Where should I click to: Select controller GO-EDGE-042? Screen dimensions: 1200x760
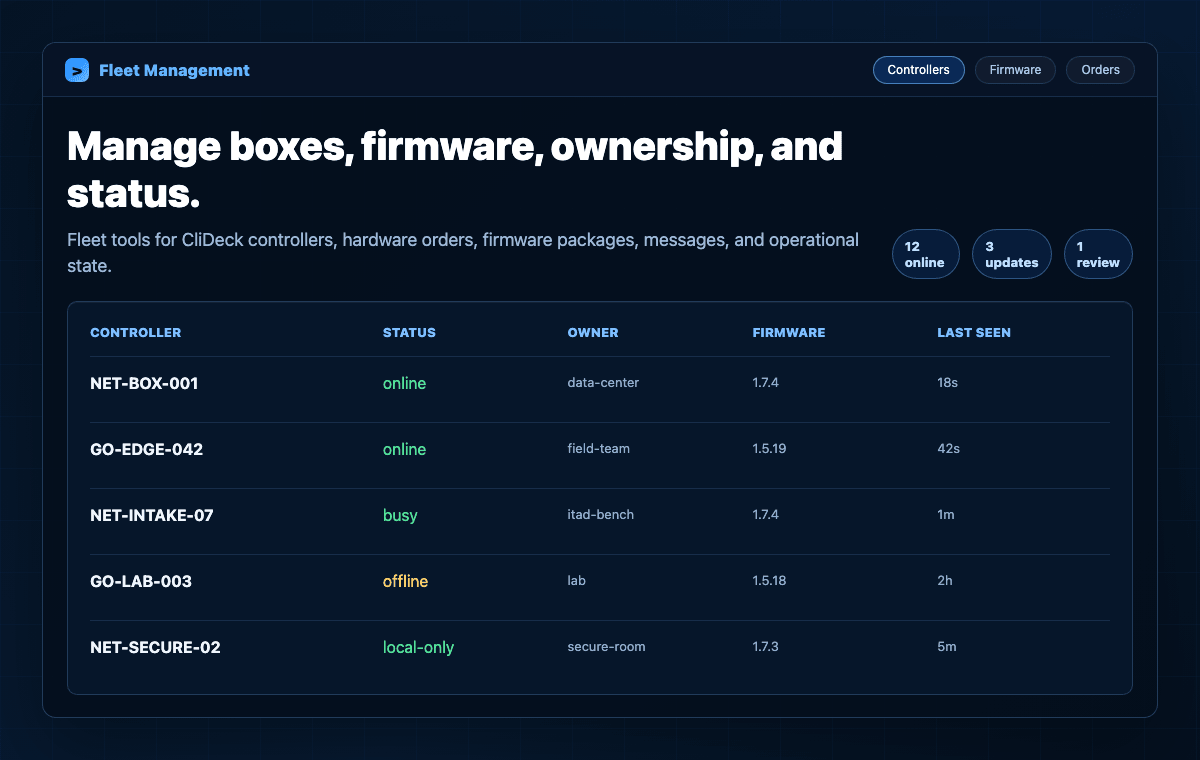(146, 449)
